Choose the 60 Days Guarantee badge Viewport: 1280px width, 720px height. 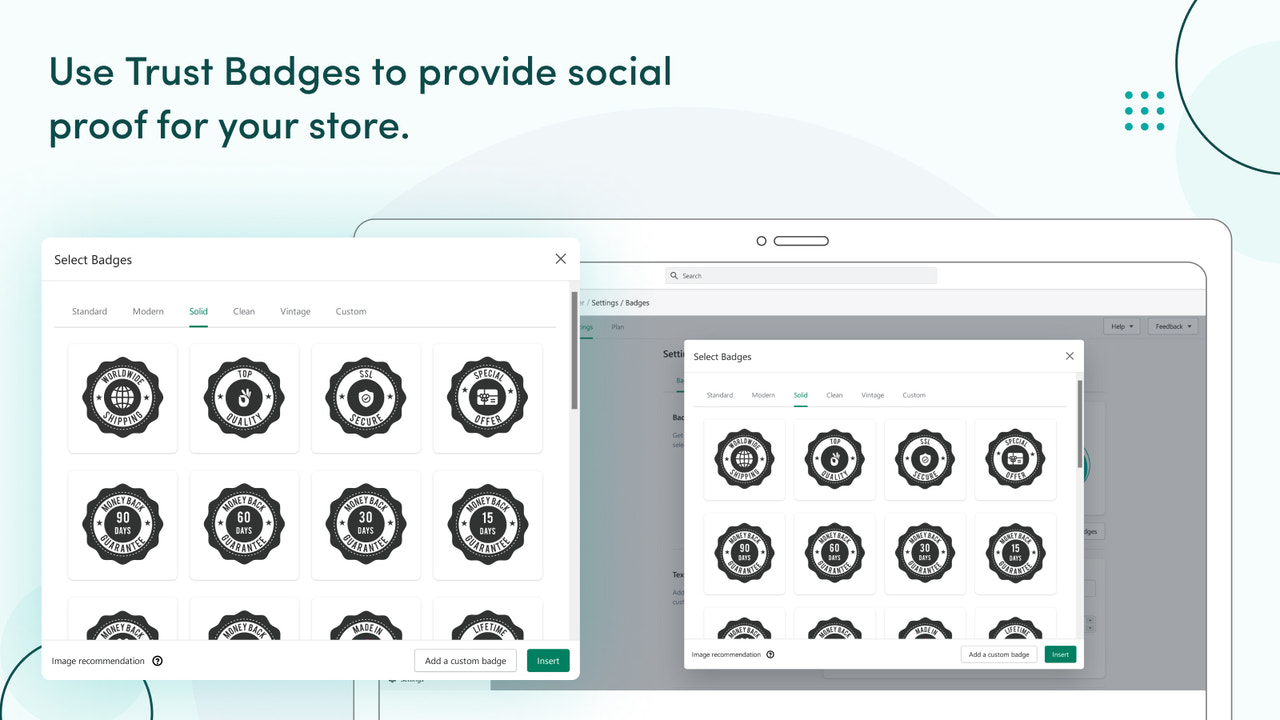coord(244,524)
